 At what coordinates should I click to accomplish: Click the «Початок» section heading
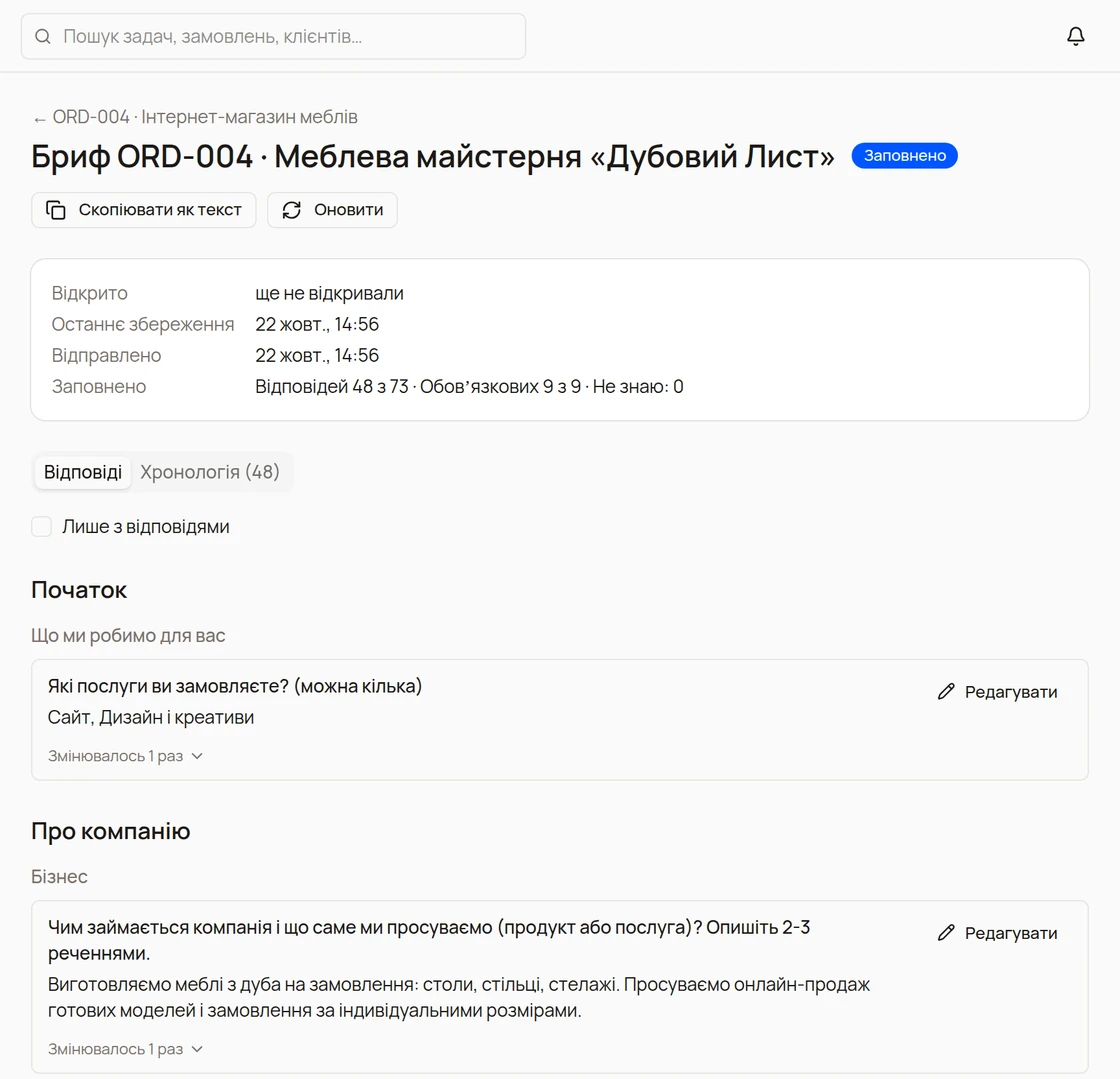(x=79, y=591)
